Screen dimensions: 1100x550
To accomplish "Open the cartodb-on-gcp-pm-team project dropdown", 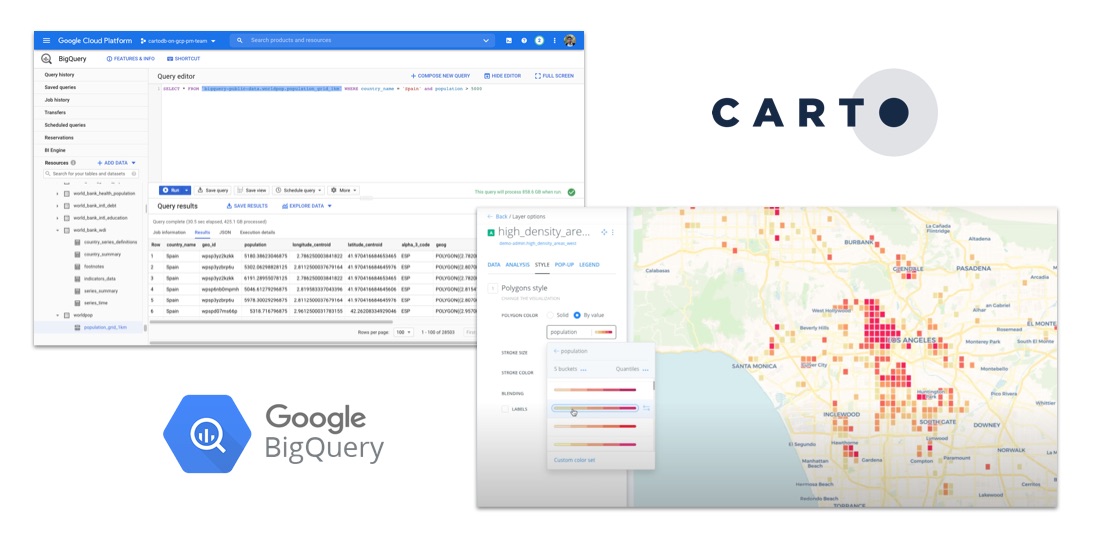I will click(x=178, y=41).
